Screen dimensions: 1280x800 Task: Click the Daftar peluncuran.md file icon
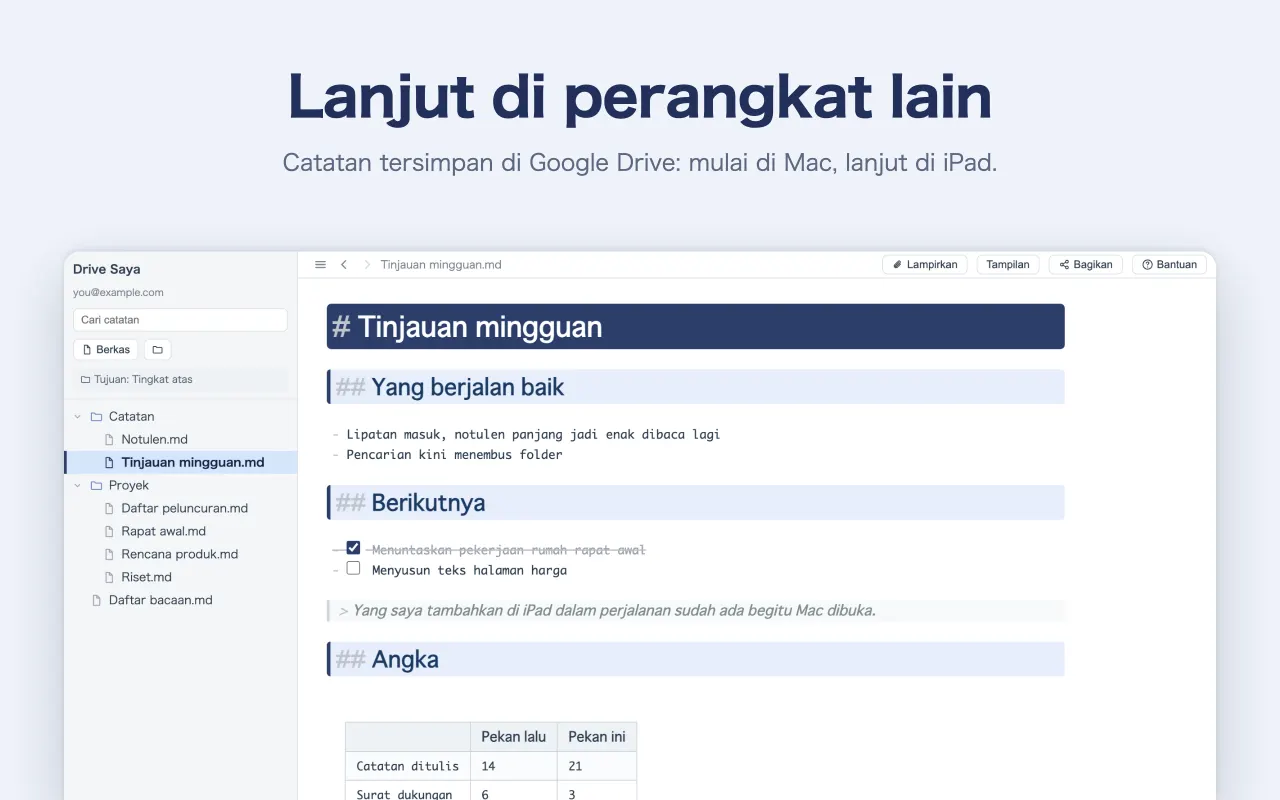[x=110, y=508]
